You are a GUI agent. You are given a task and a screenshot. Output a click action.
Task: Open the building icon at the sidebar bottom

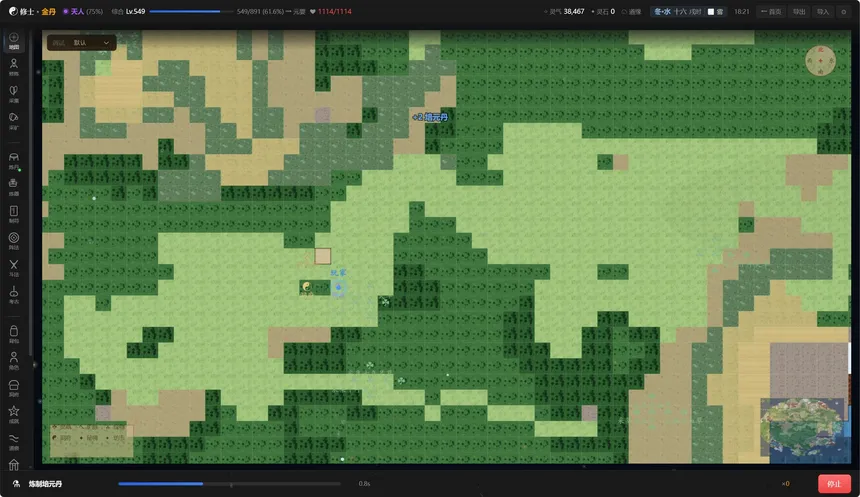(x=14, y=465)
